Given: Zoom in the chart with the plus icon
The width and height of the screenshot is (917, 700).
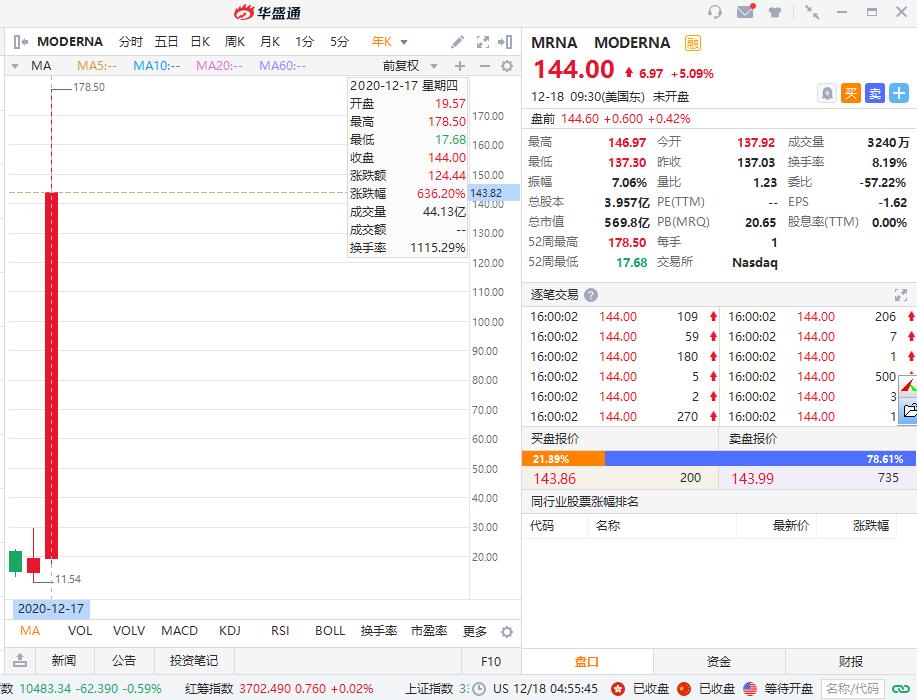Looking at the screenshot, I should click(460, 65).
